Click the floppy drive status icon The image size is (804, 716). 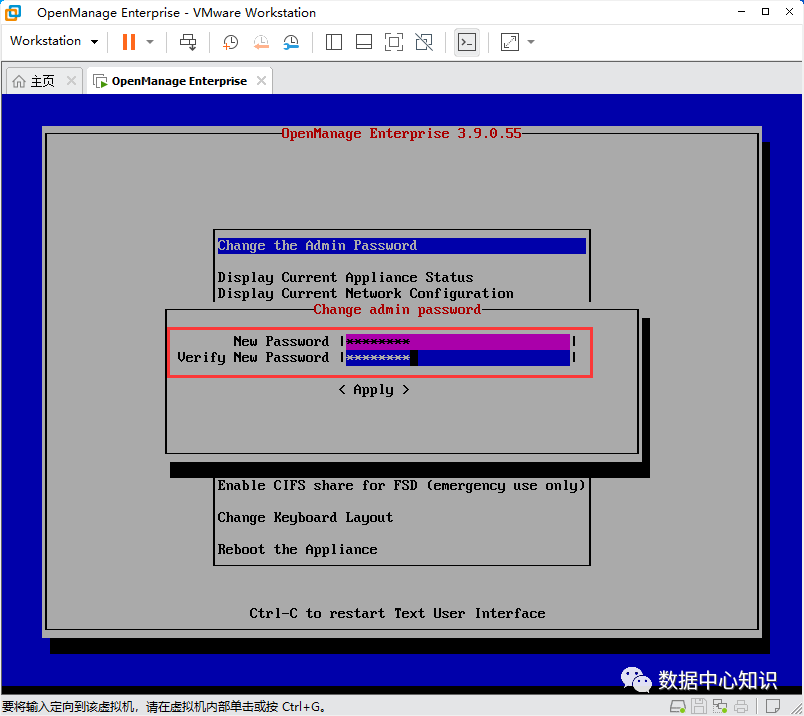(x=698, y=706)
